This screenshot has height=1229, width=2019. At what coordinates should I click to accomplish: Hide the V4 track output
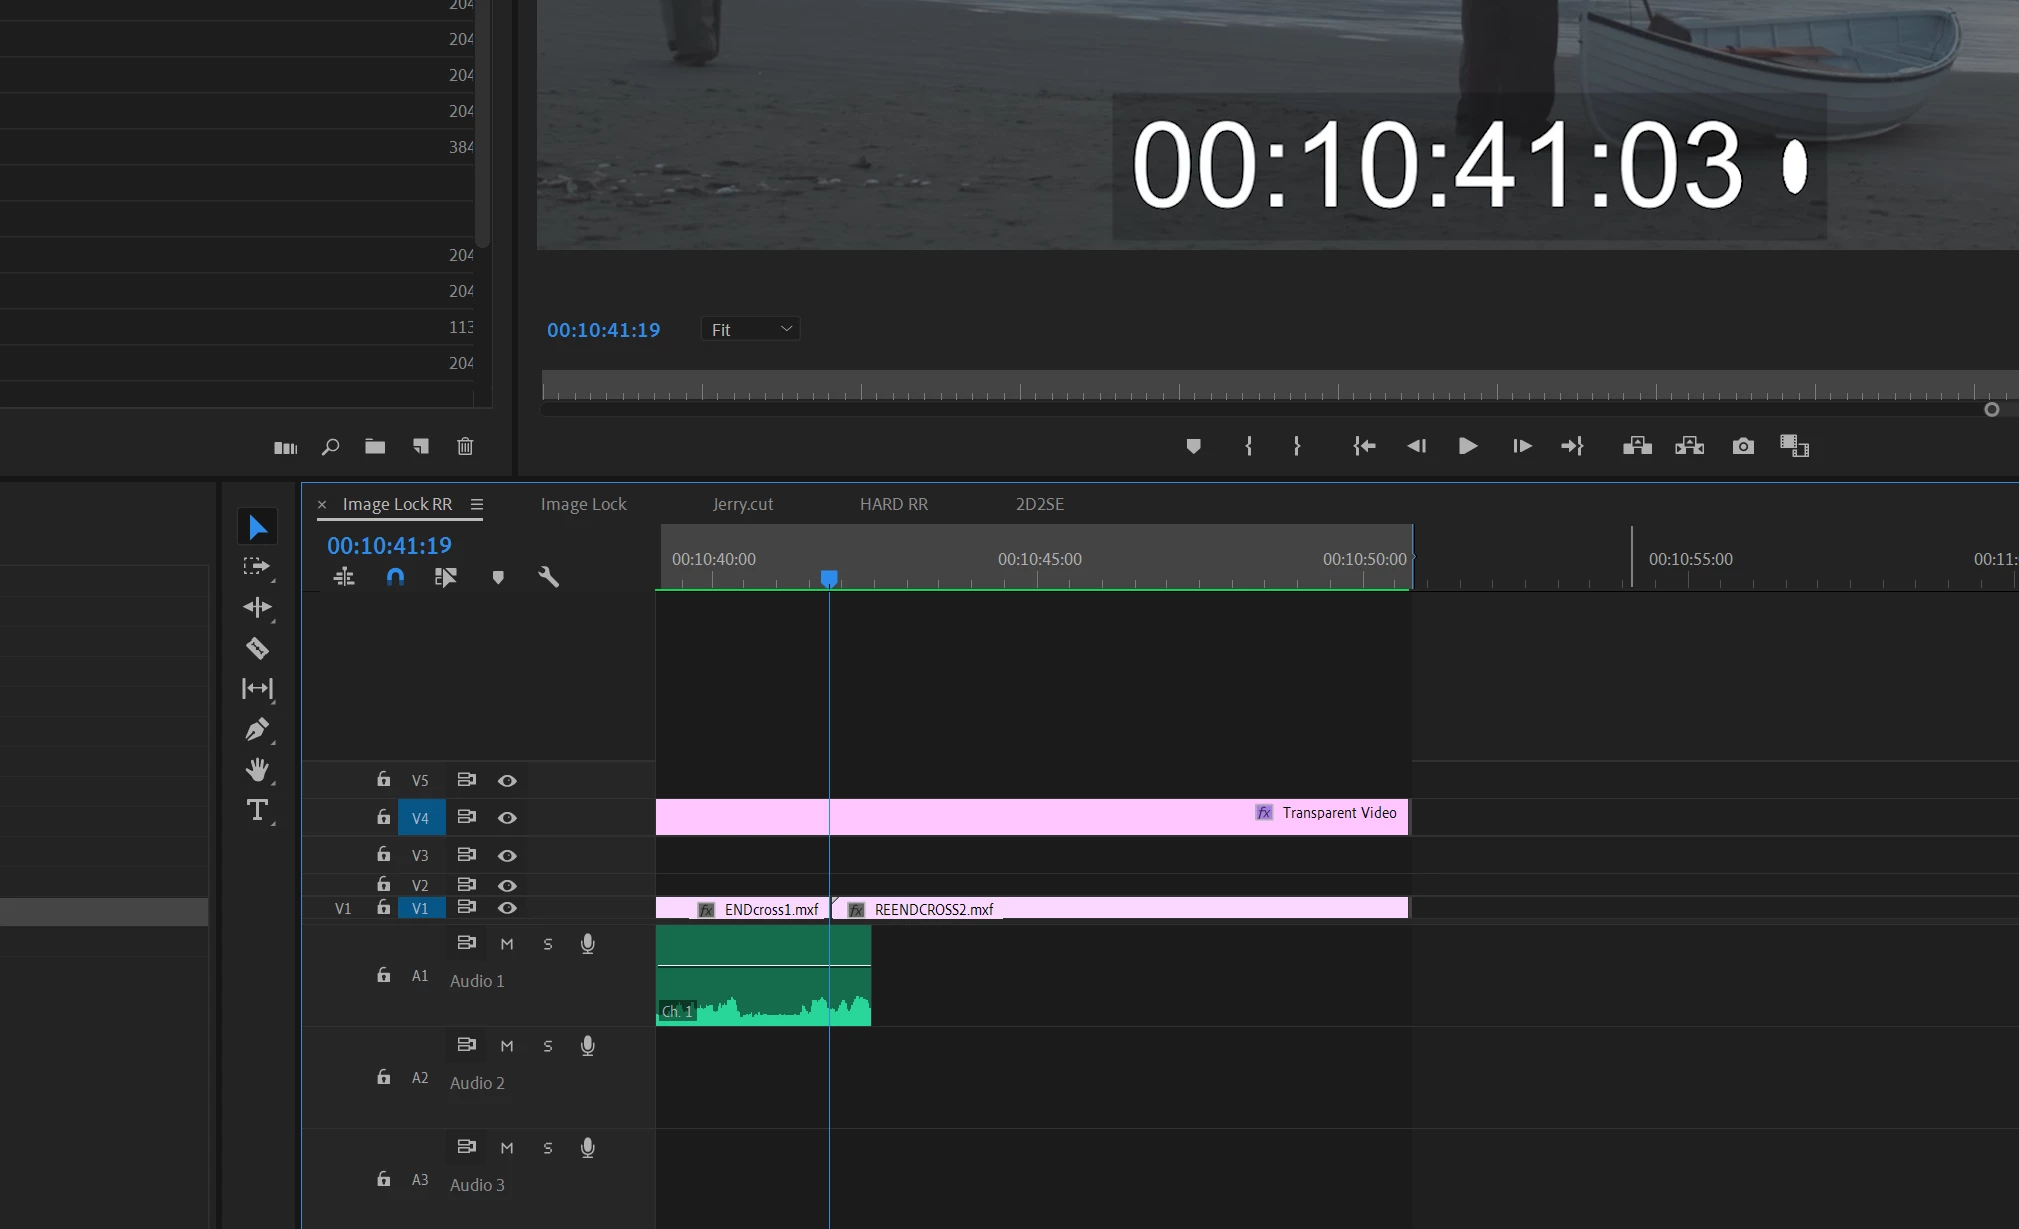click(507, 818)
